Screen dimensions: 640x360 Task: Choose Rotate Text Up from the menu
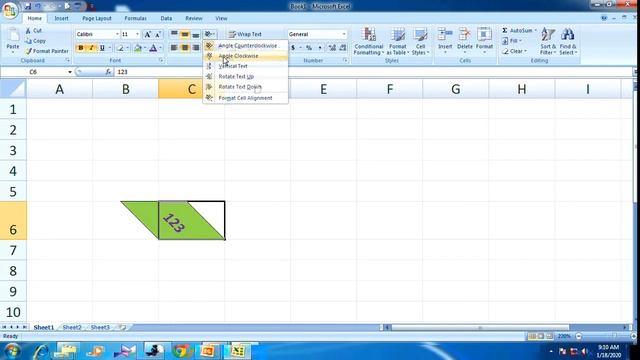[245, 76]
